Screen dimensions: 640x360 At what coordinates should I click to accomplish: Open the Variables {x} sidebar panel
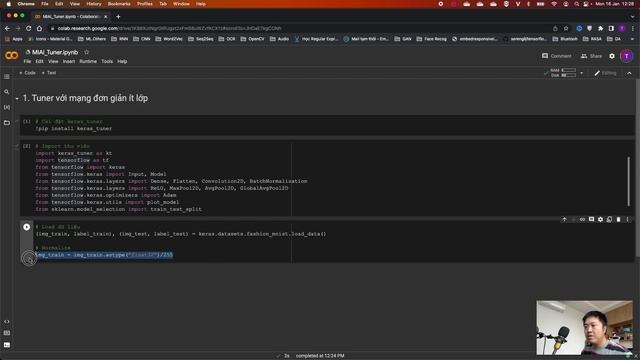(7, 107)
